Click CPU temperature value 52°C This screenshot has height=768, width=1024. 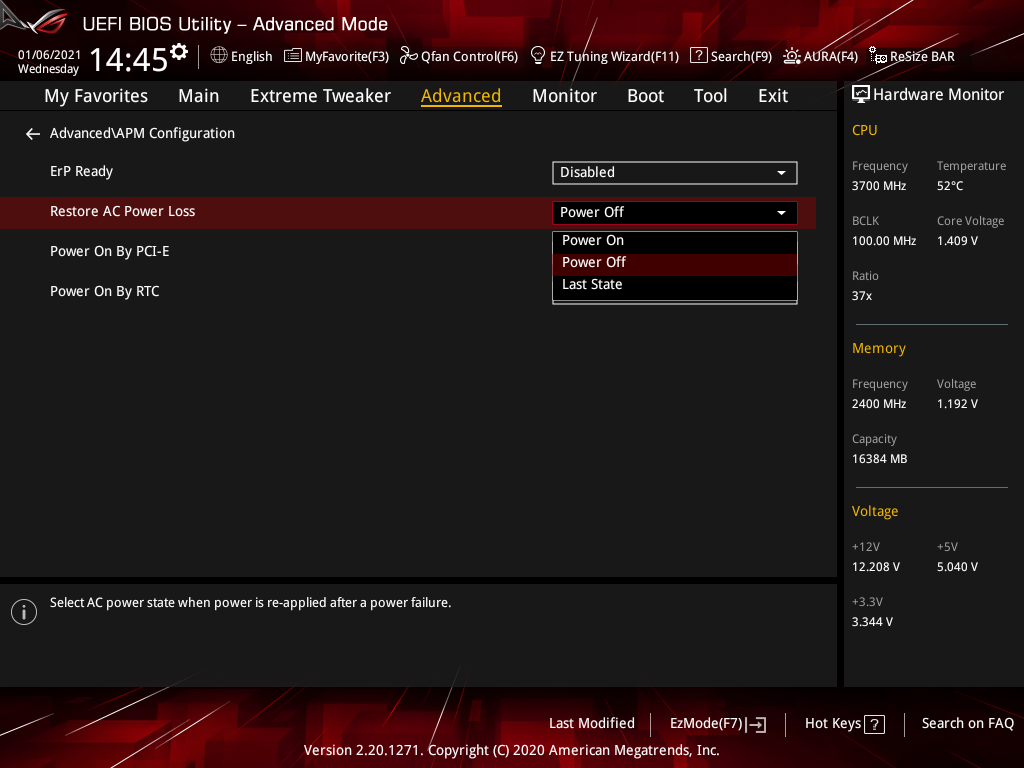point(950,186)
